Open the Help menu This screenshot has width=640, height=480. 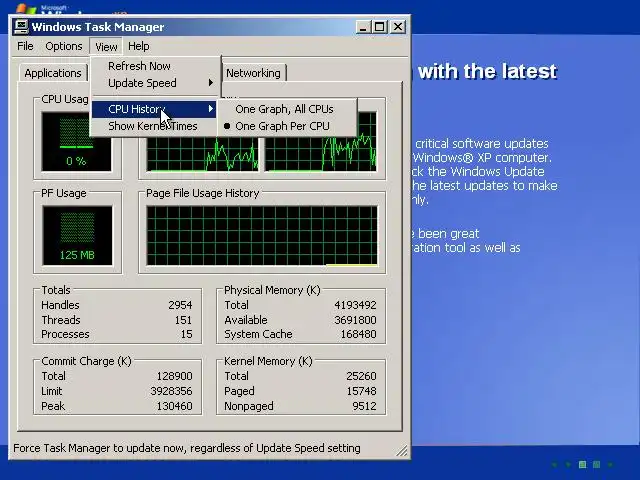tap(139, 46)
